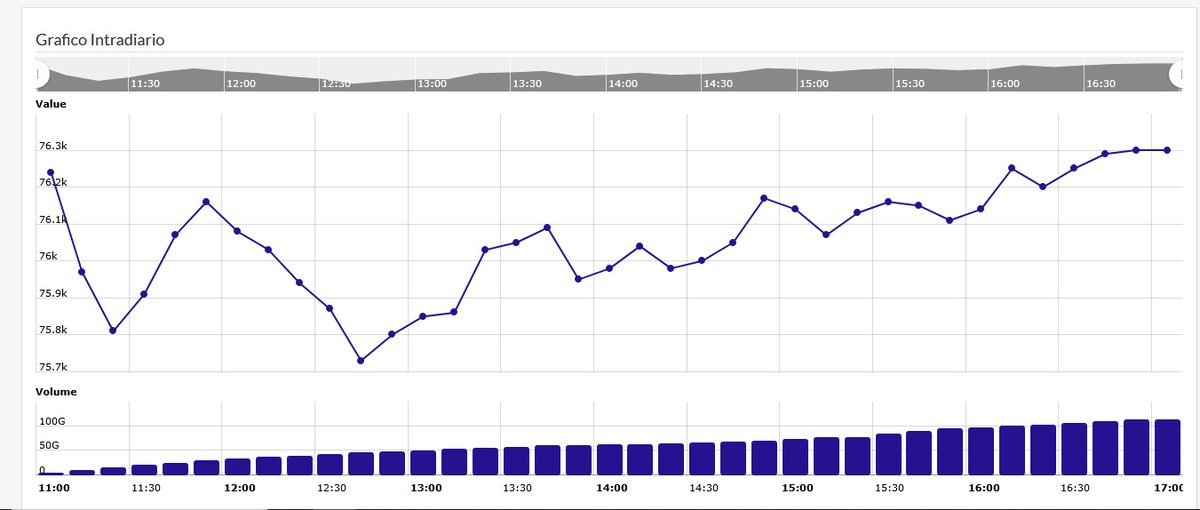Click the 'Volume' axis title
This screenshot has width=1200, height=510.
pos(56,392)
